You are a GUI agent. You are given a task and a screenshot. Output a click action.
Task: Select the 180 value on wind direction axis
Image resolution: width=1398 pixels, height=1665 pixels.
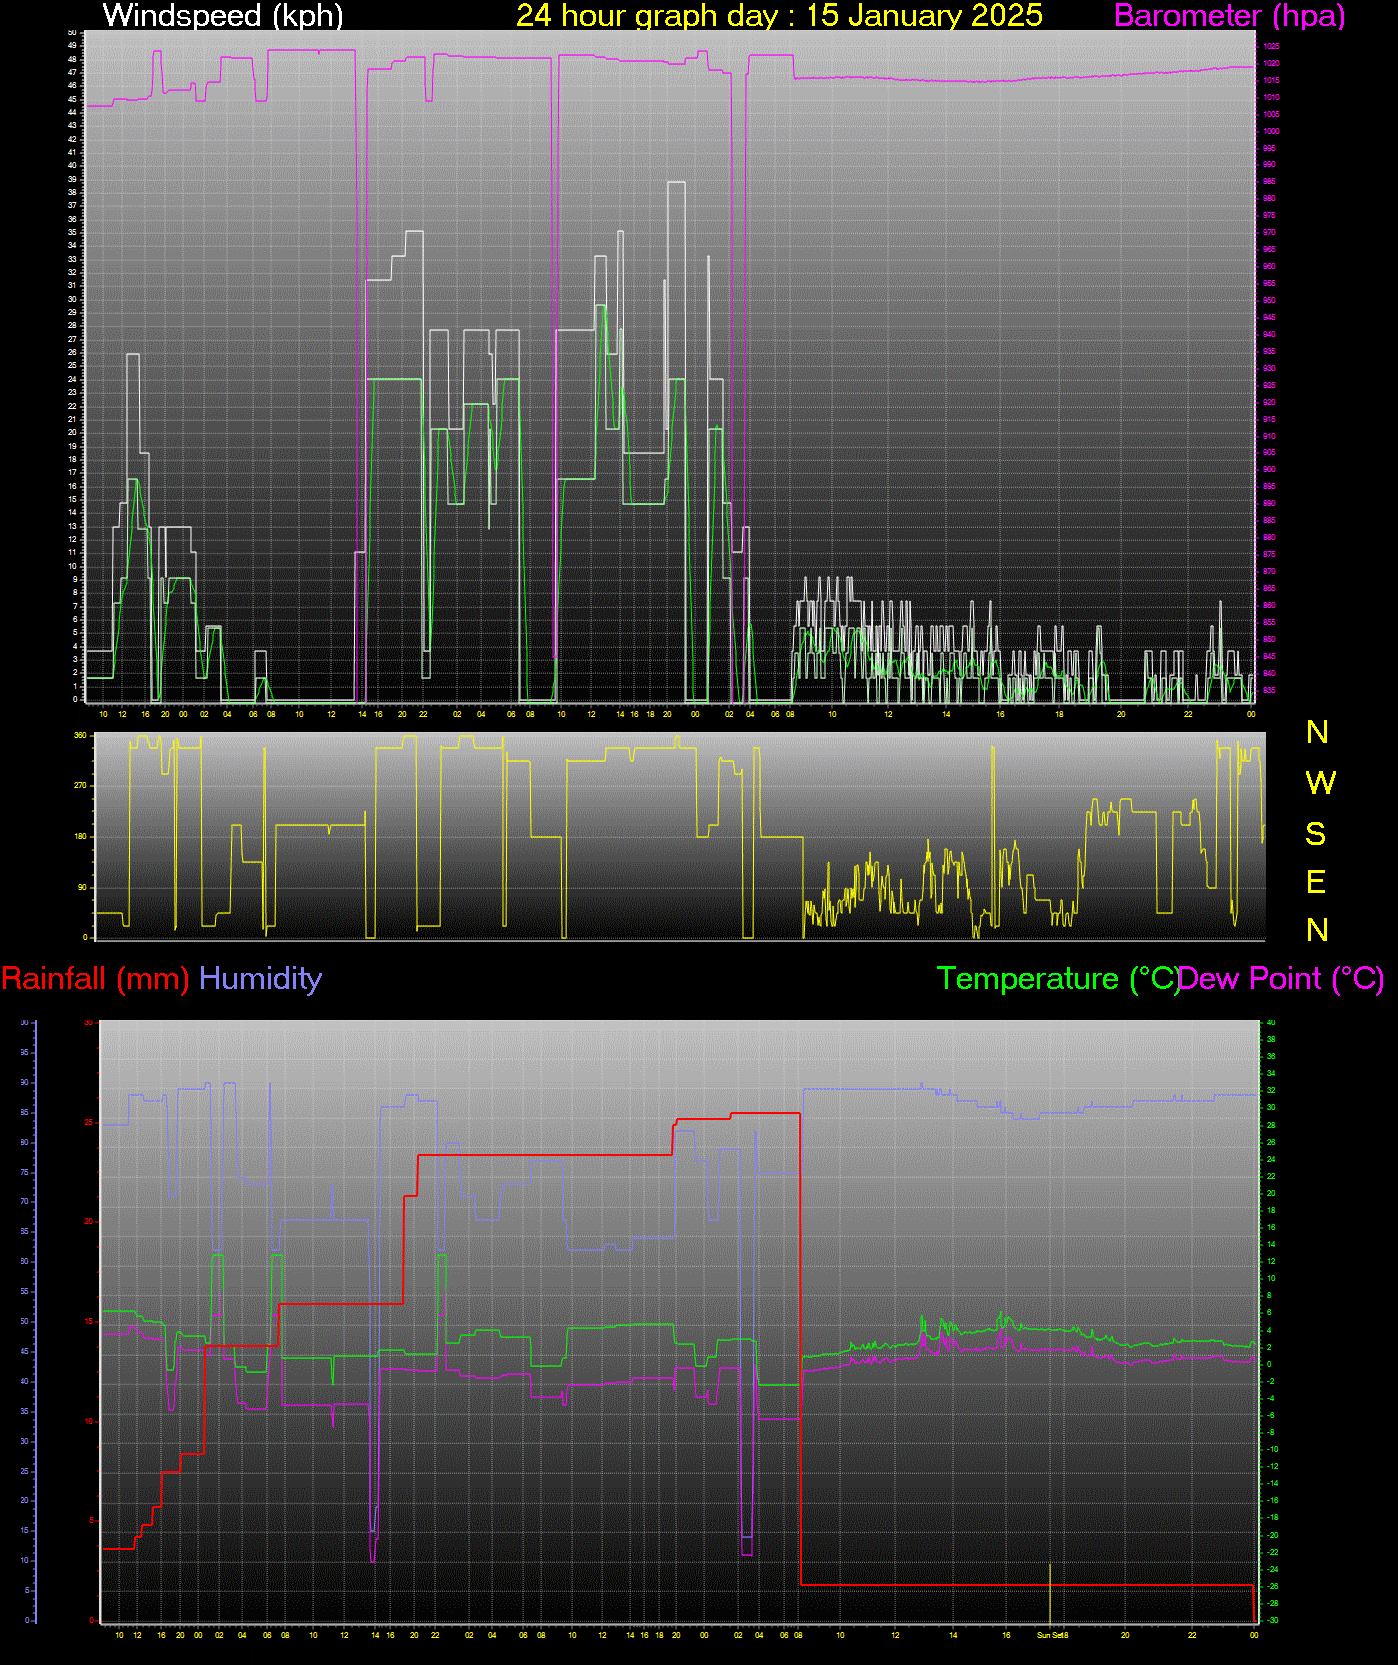81,836
